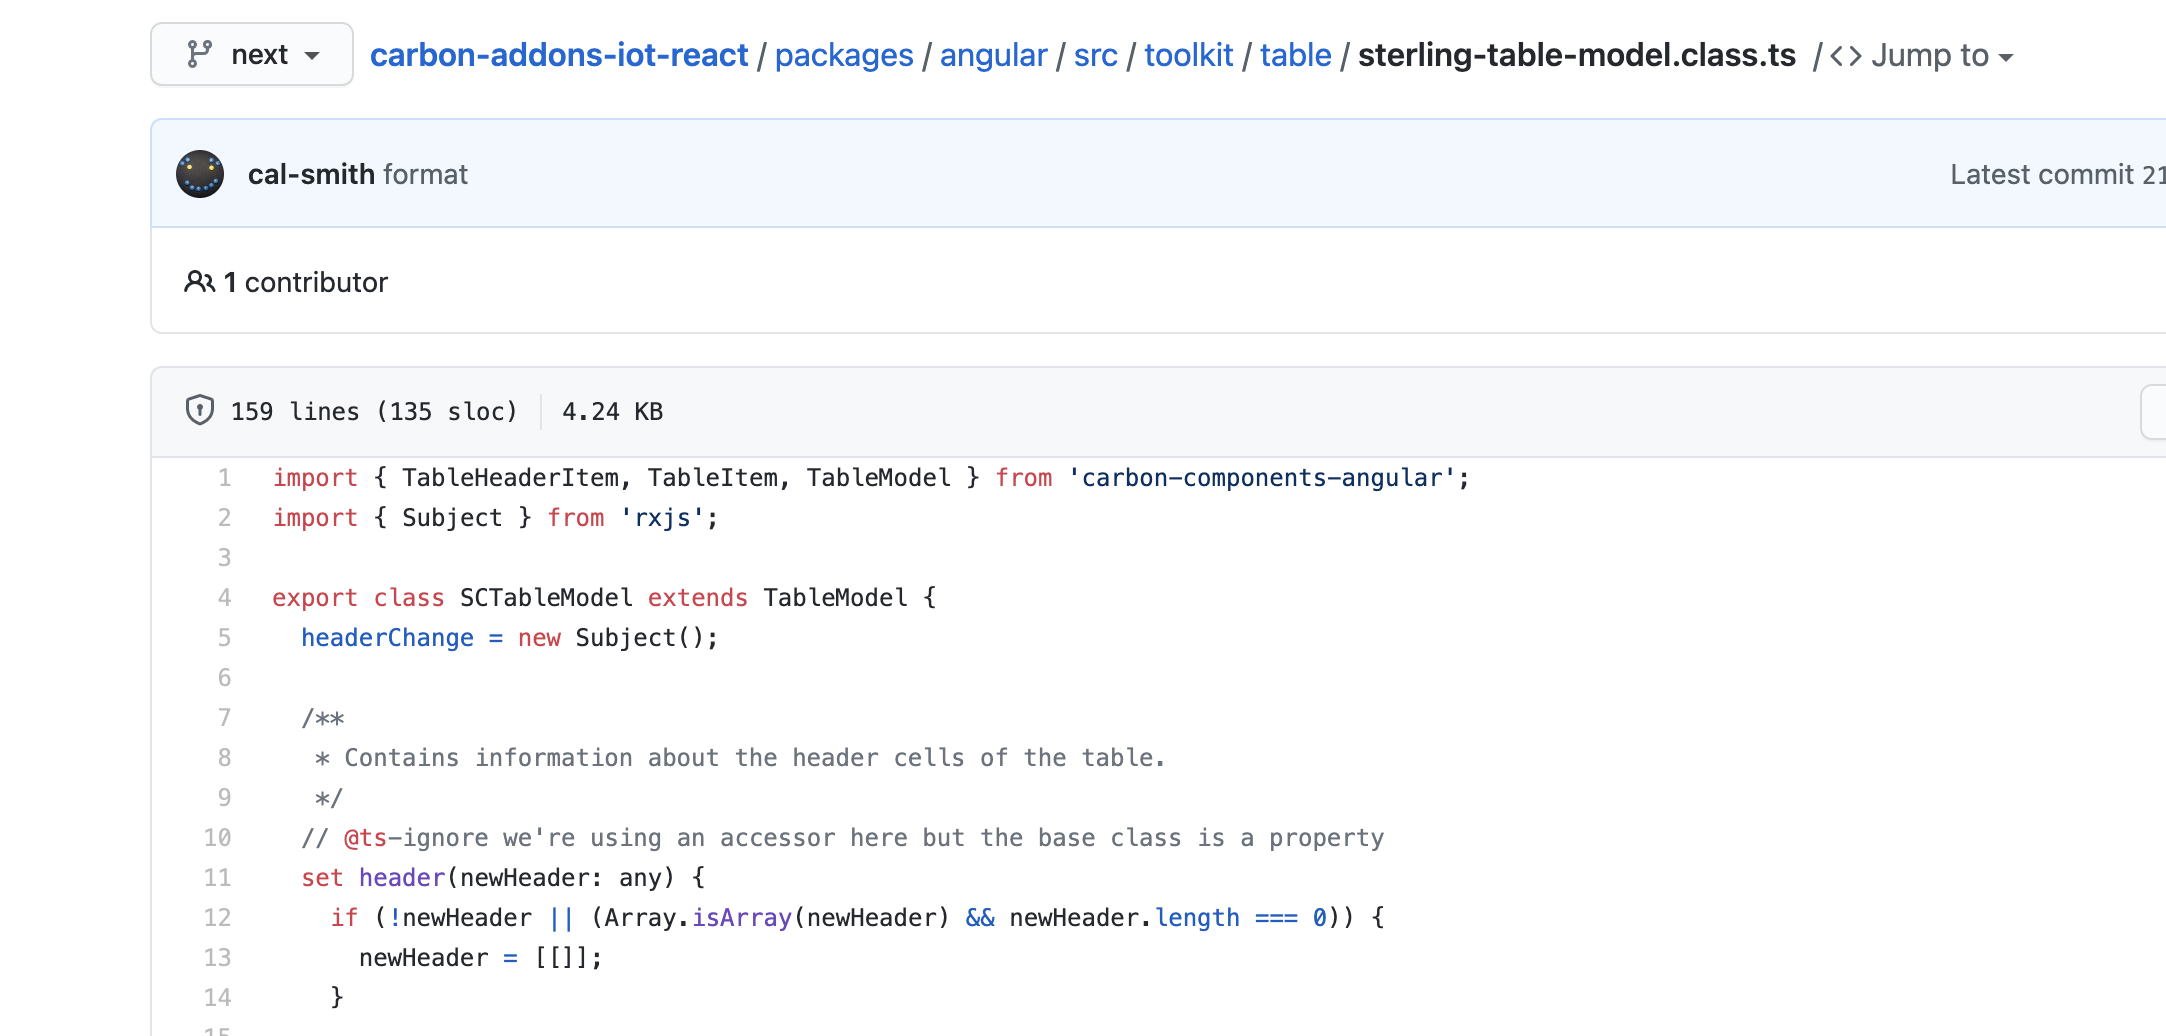The width and height of the screenshot is (2166, 1036).
Task: Click the shield icon beside the line count
Action: [x=200, y=410]
